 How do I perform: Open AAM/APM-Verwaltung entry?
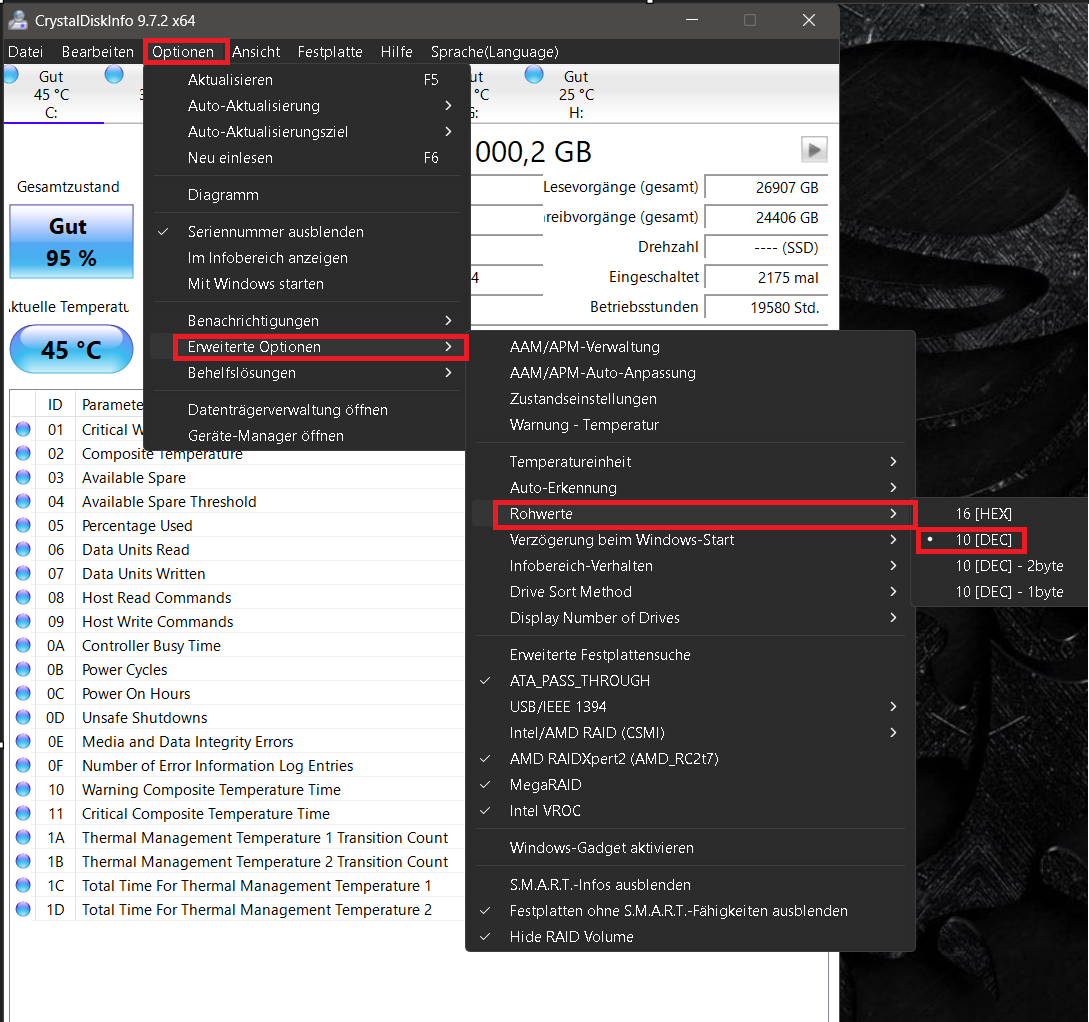point(690,346)
